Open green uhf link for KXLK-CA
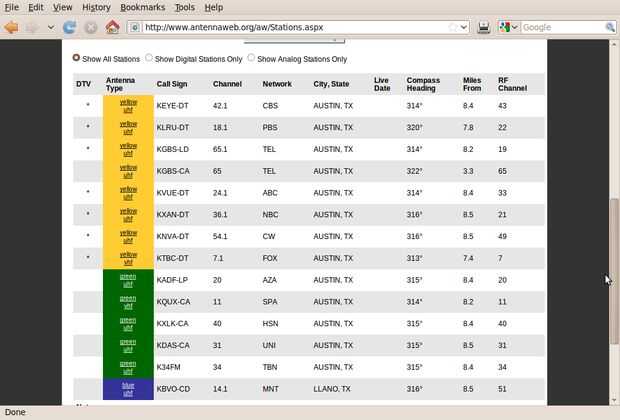The height and width of the screenshot is (420, 620). [128, 324]
